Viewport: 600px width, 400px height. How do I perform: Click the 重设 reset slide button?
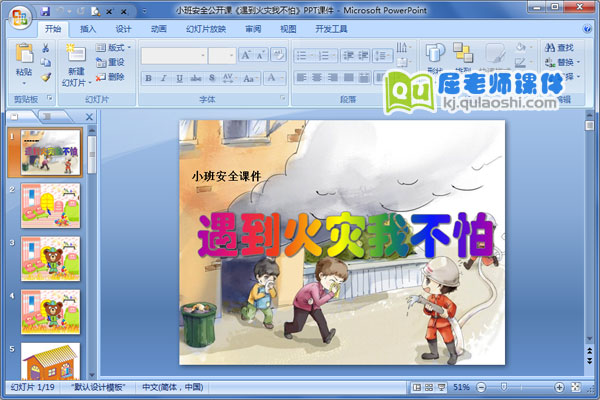click(110, 62)
